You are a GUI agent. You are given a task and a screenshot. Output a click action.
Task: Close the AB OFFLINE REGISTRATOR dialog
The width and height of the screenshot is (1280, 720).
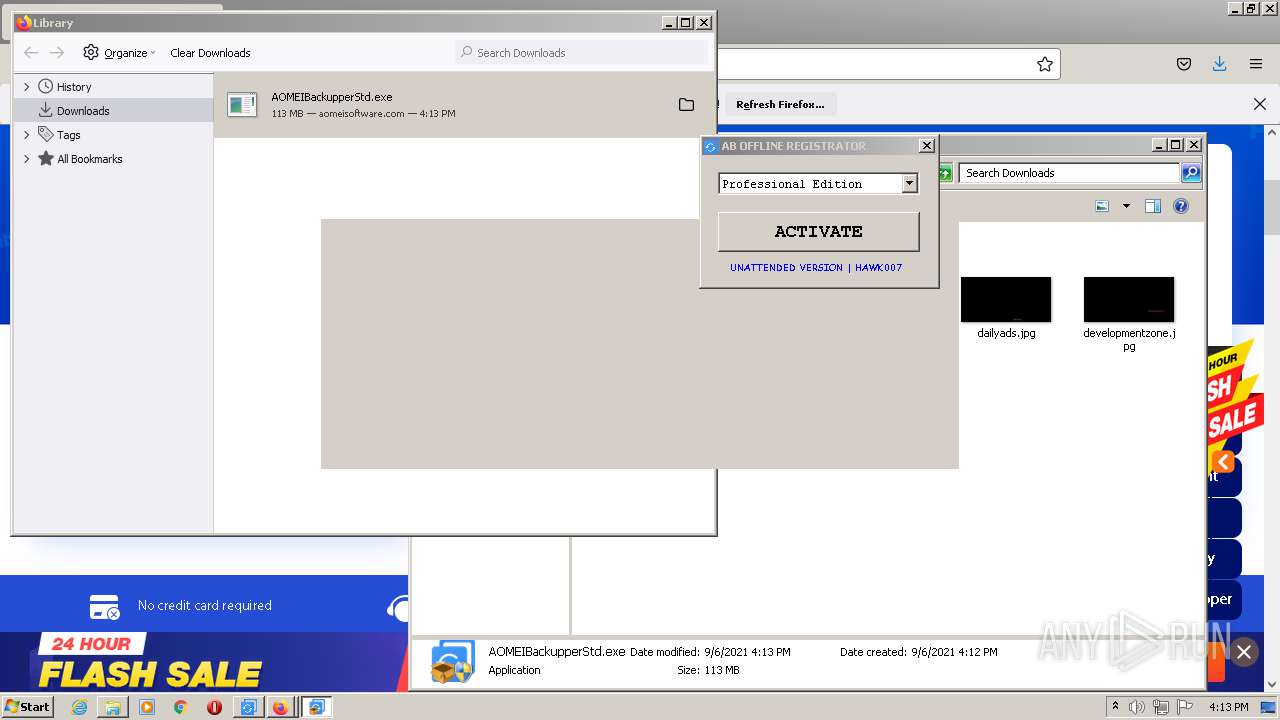click(927, 146)
